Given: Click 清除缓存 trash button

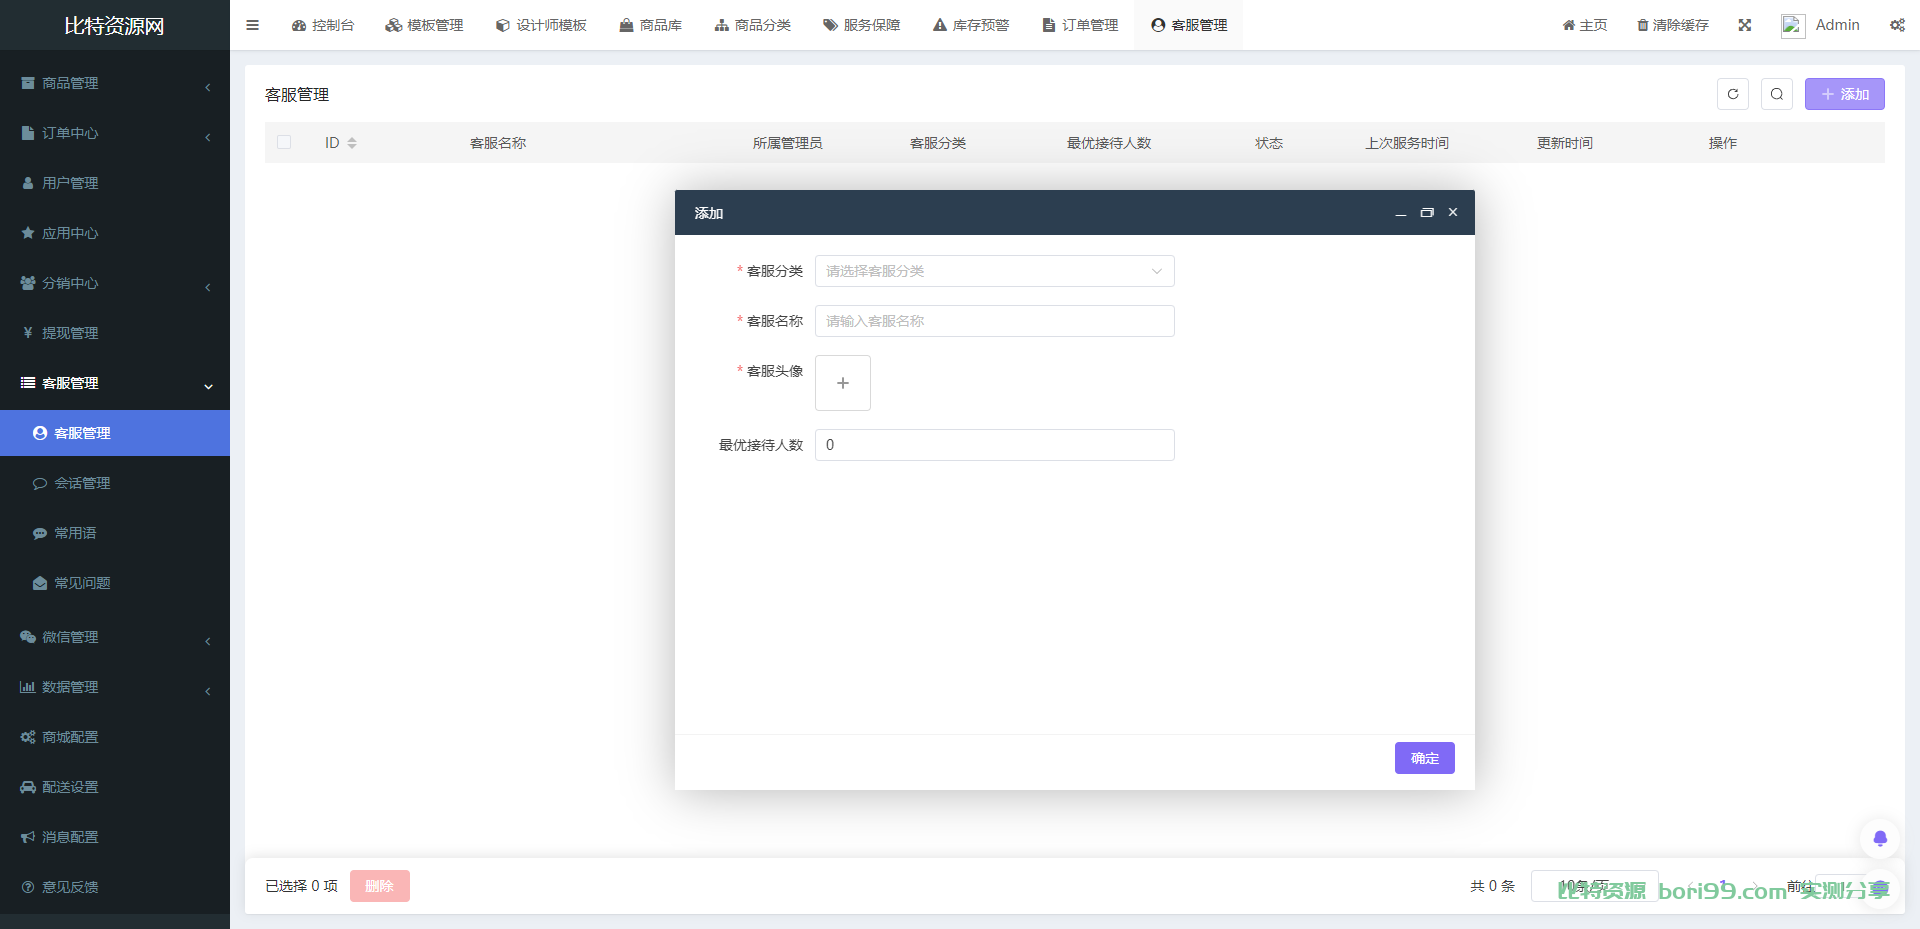Looking at the screenshot, I should 1673,25.
